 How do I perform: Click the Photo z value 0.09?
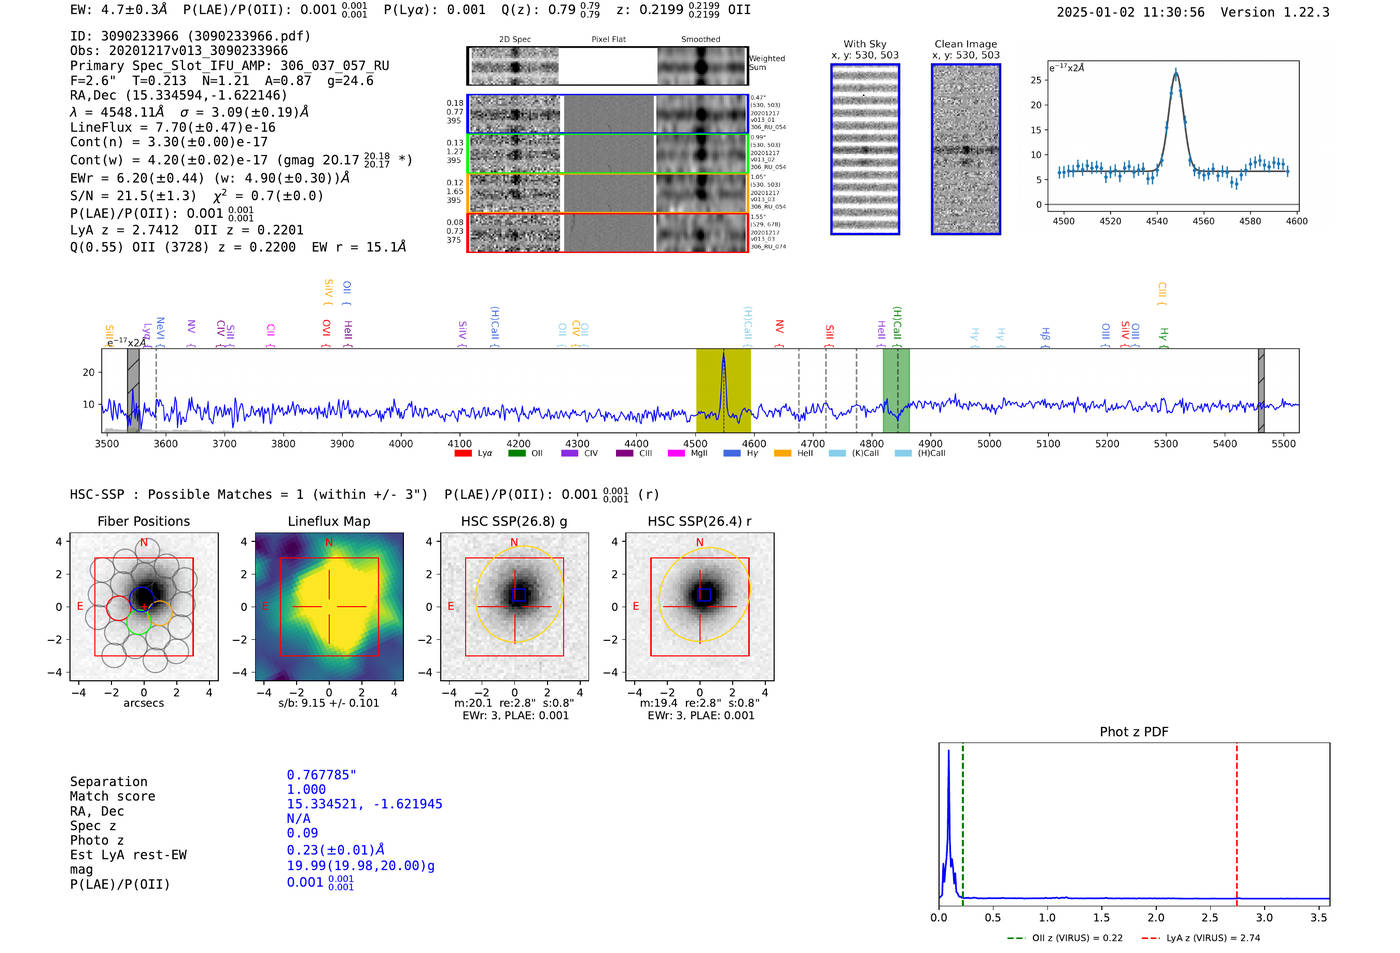(302, 833)
